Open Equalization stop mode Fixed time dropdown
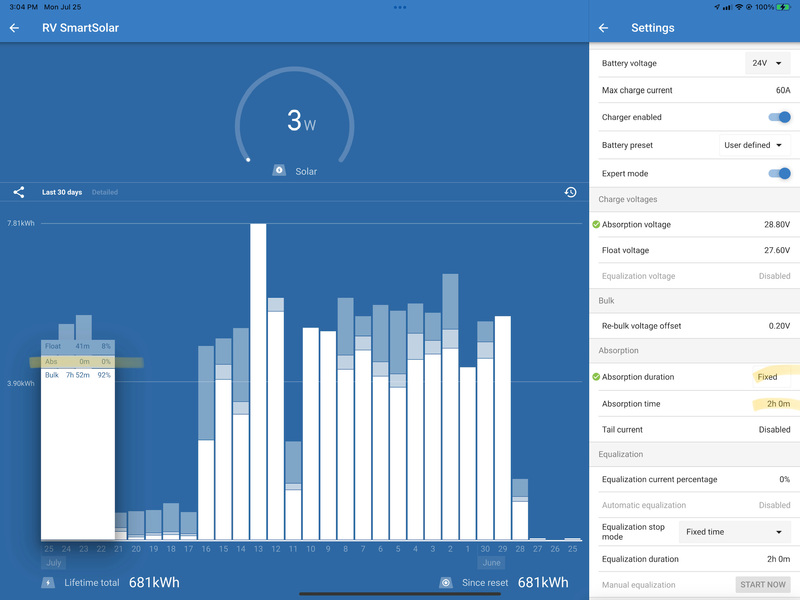800x600 pixels. click(734, 532)
